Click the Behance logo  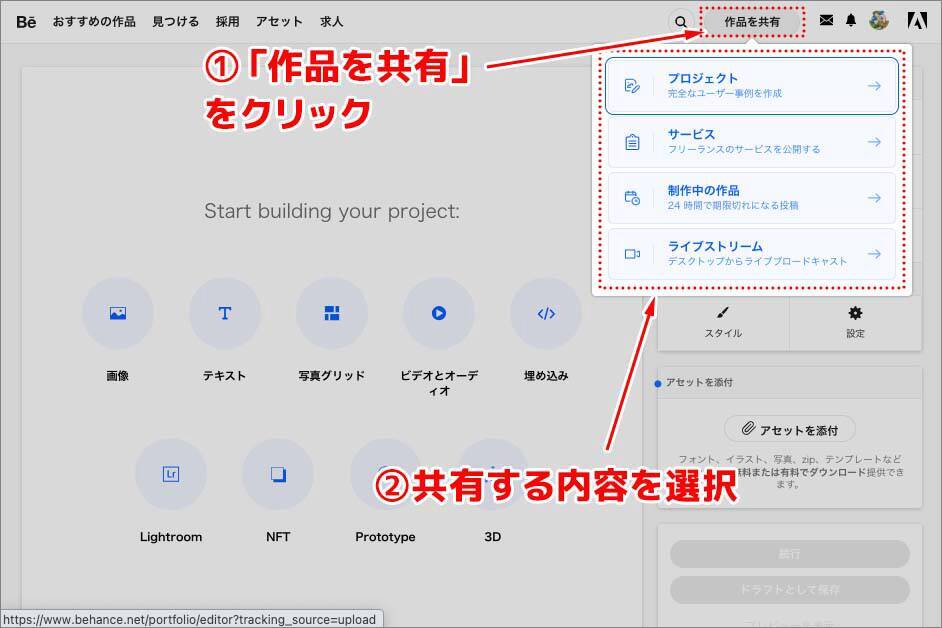(x=26, y=22)
